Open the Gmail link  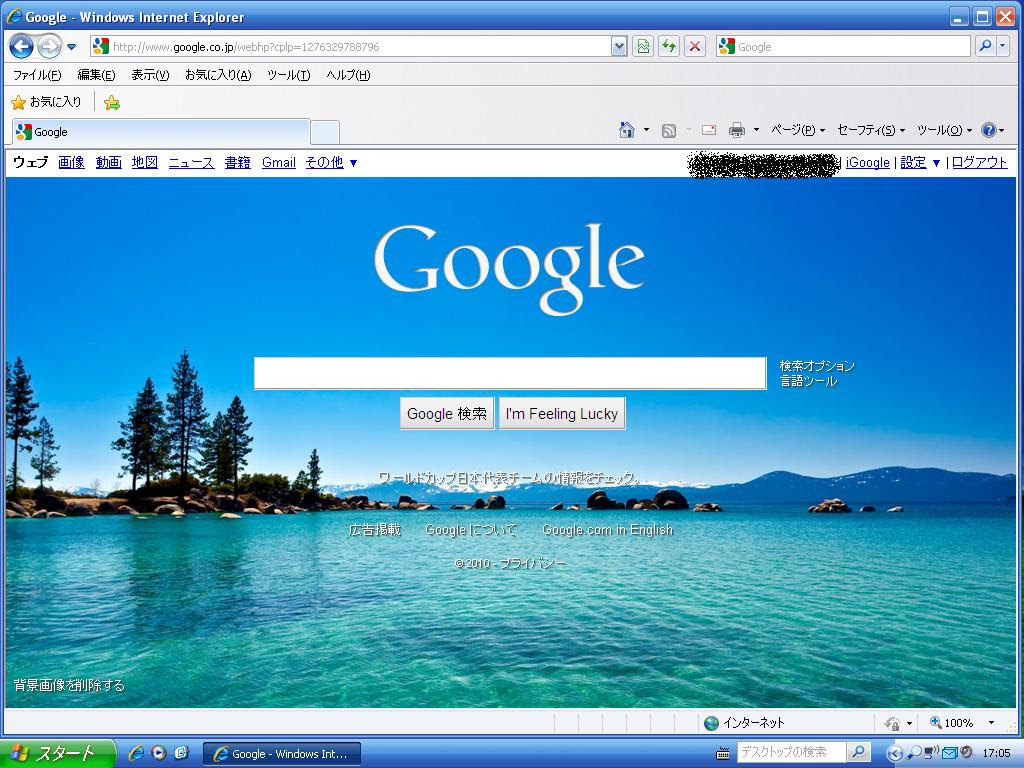click(x=279, y=163)
